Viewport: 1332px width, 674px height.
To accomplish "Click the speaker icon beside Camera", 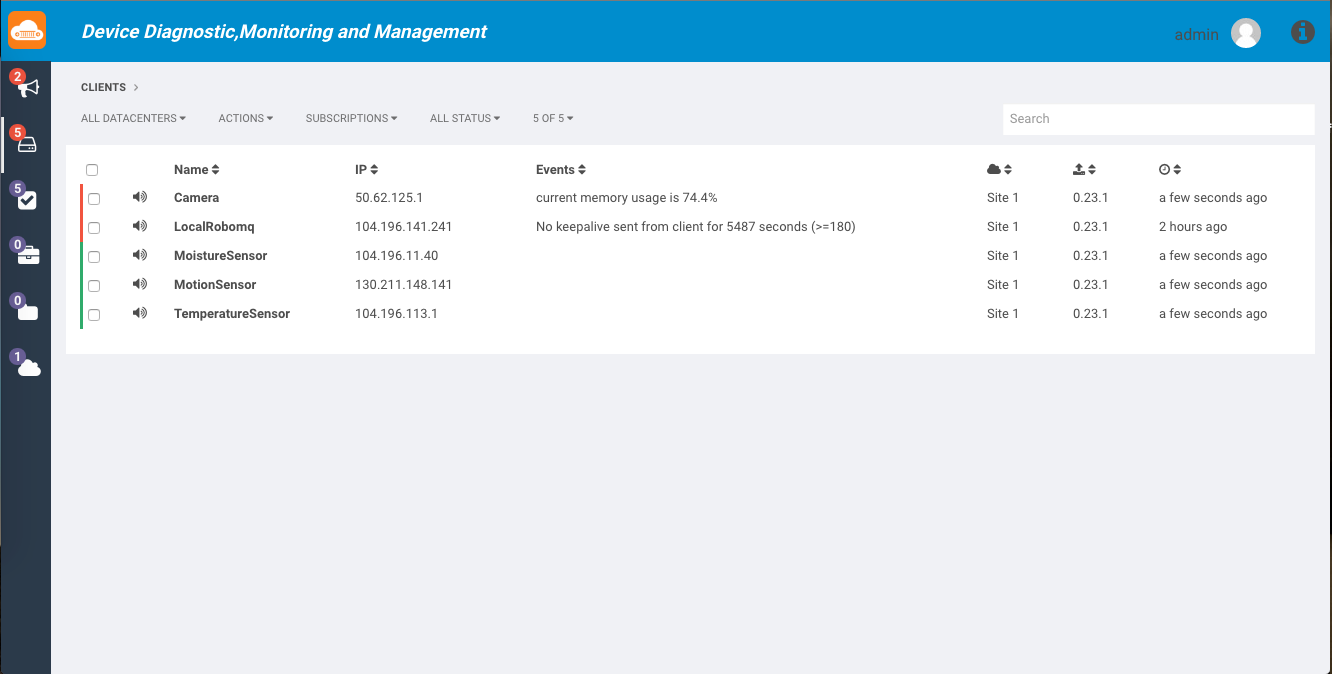I will click(140, 198).
